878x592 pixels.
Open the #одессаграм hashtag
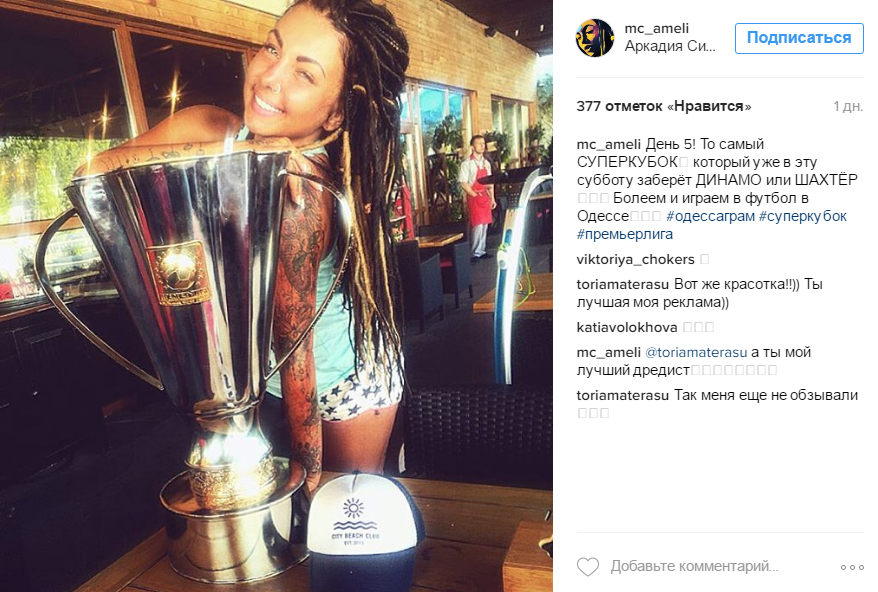click(711, 216)
